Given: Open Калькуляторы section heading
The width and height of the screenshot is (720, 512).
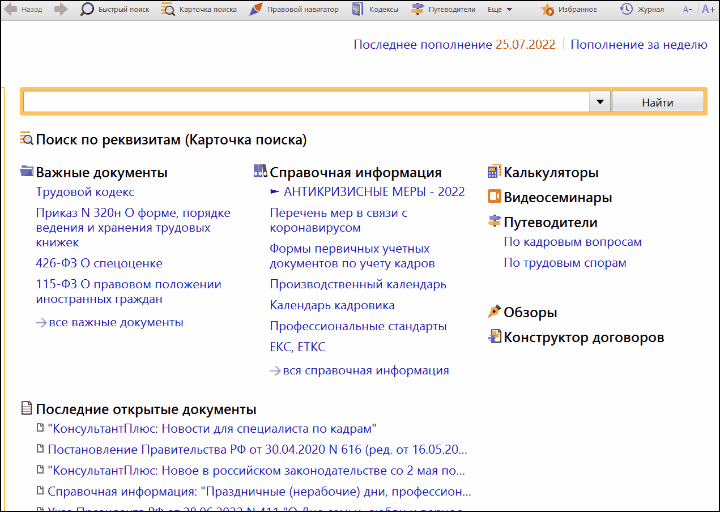Looking at the screenshot, I should click(x=551, y=173).
